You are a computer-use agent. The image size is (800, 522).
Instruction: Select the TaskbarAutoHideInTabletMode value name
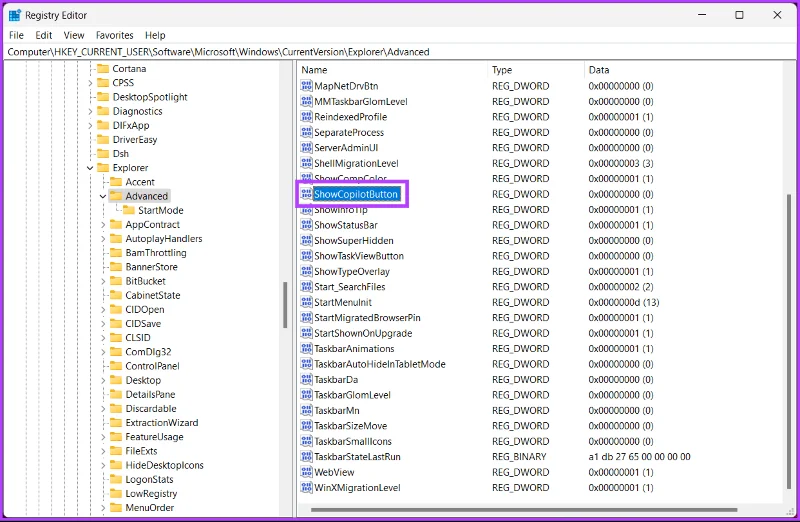380,364
